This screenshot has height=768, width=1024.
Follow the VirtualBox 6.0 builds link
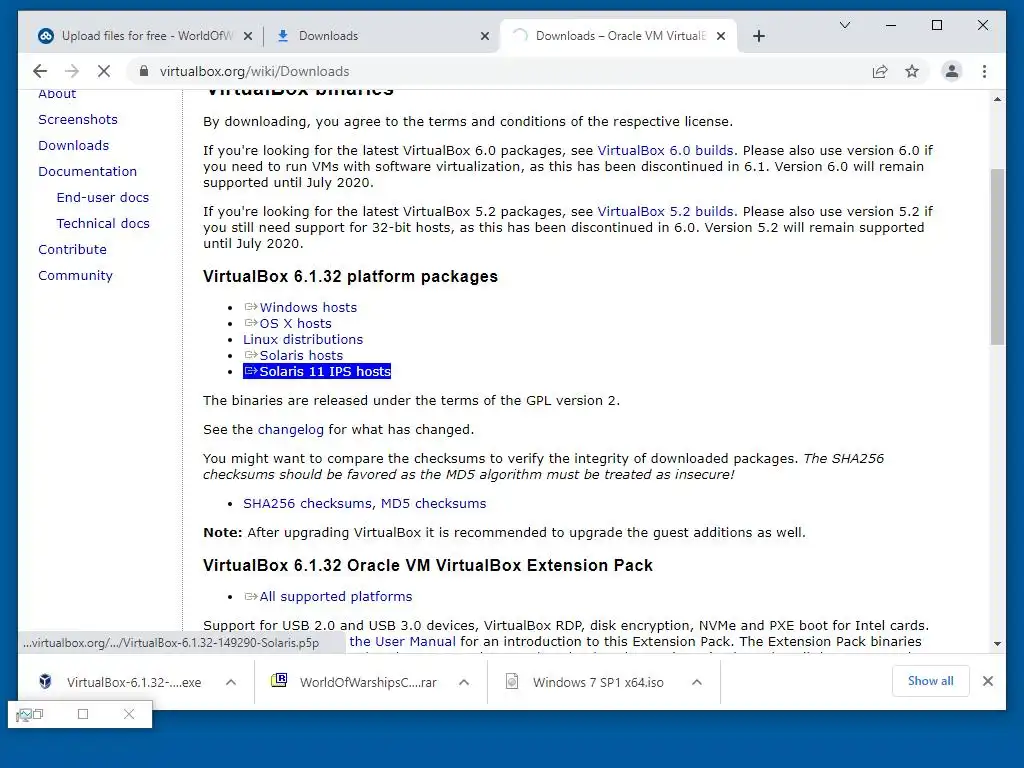point(665,150)
